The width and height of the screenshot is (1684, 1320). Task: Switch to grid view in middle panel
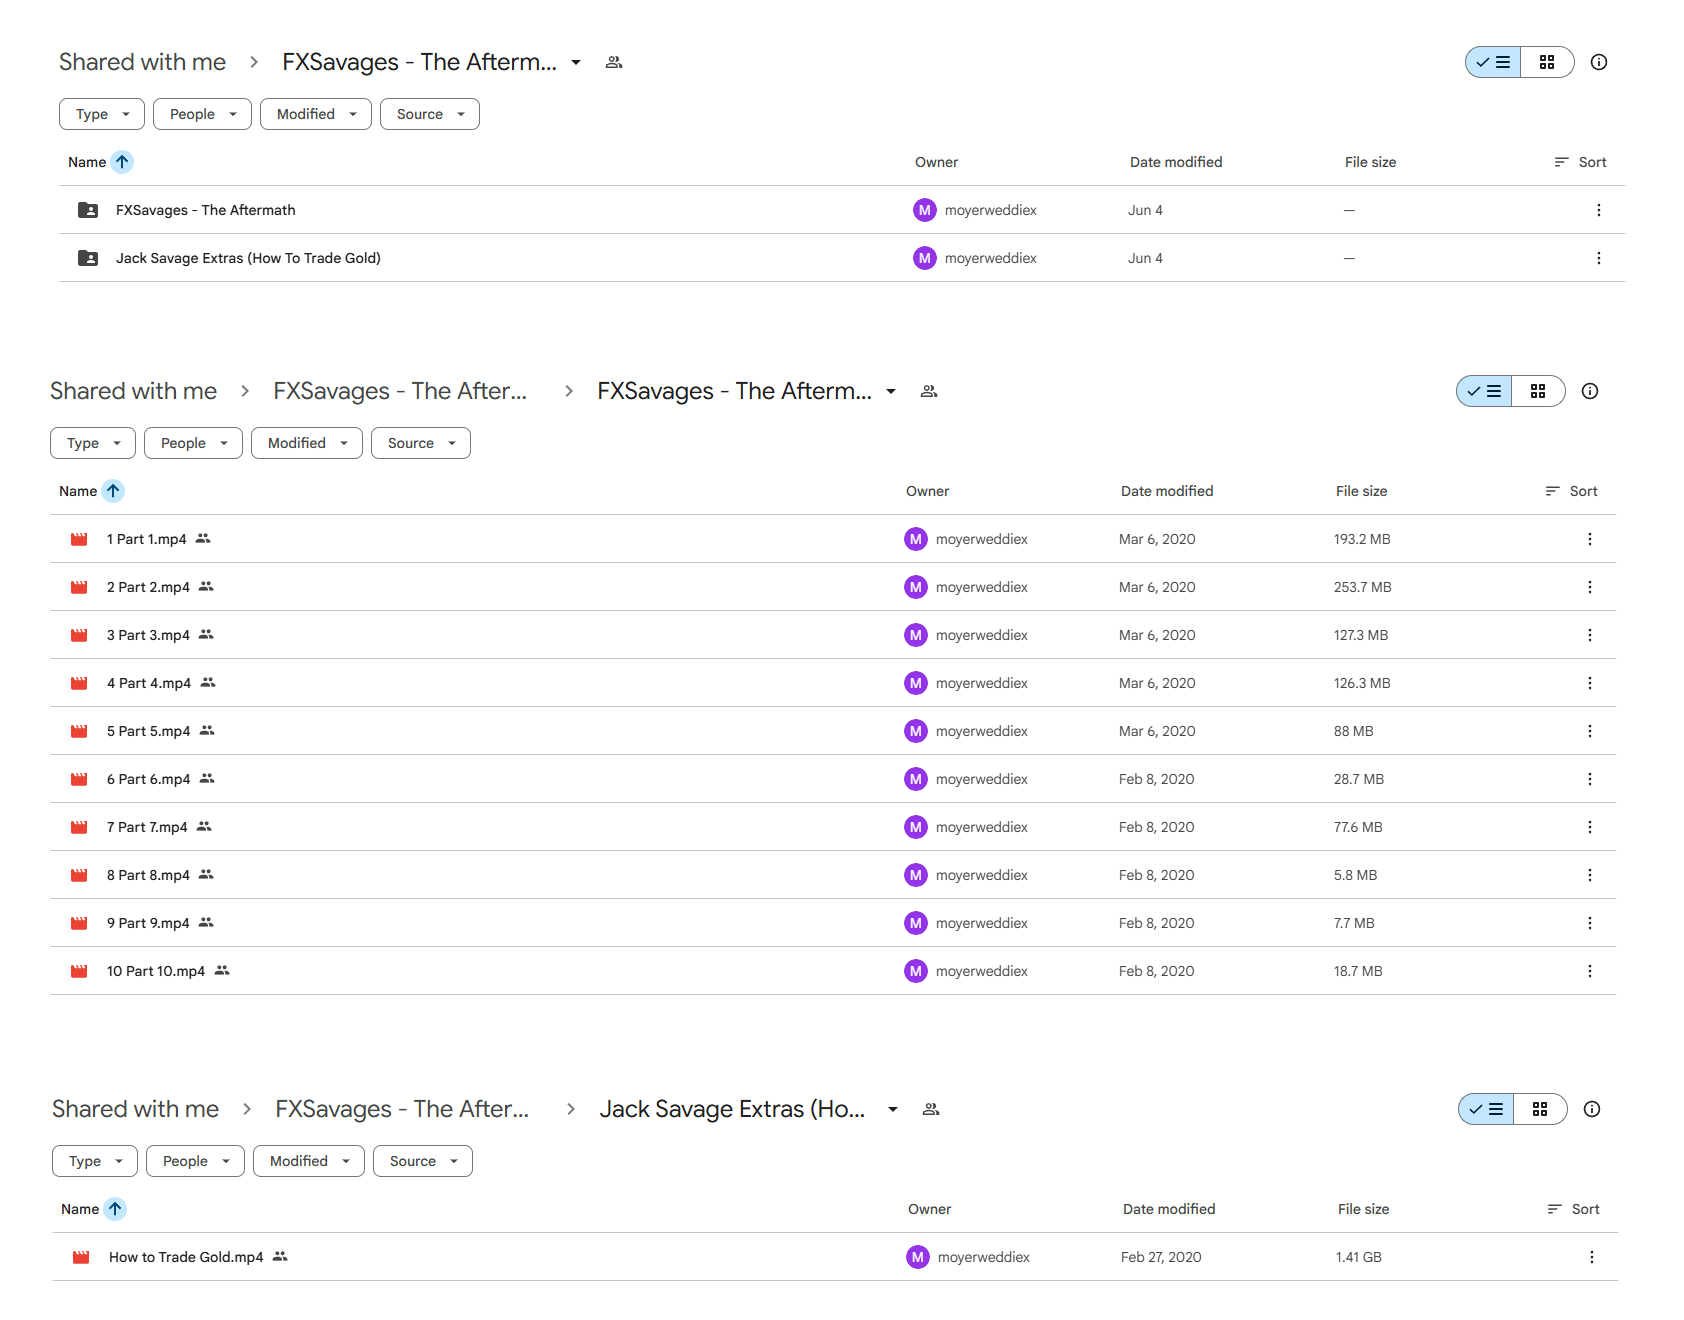[x=1538, y=391]
